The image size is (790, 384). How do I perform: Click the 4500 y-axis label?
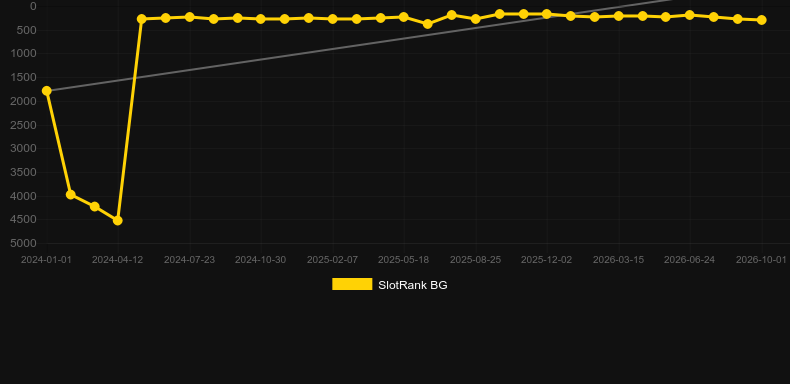24,220
